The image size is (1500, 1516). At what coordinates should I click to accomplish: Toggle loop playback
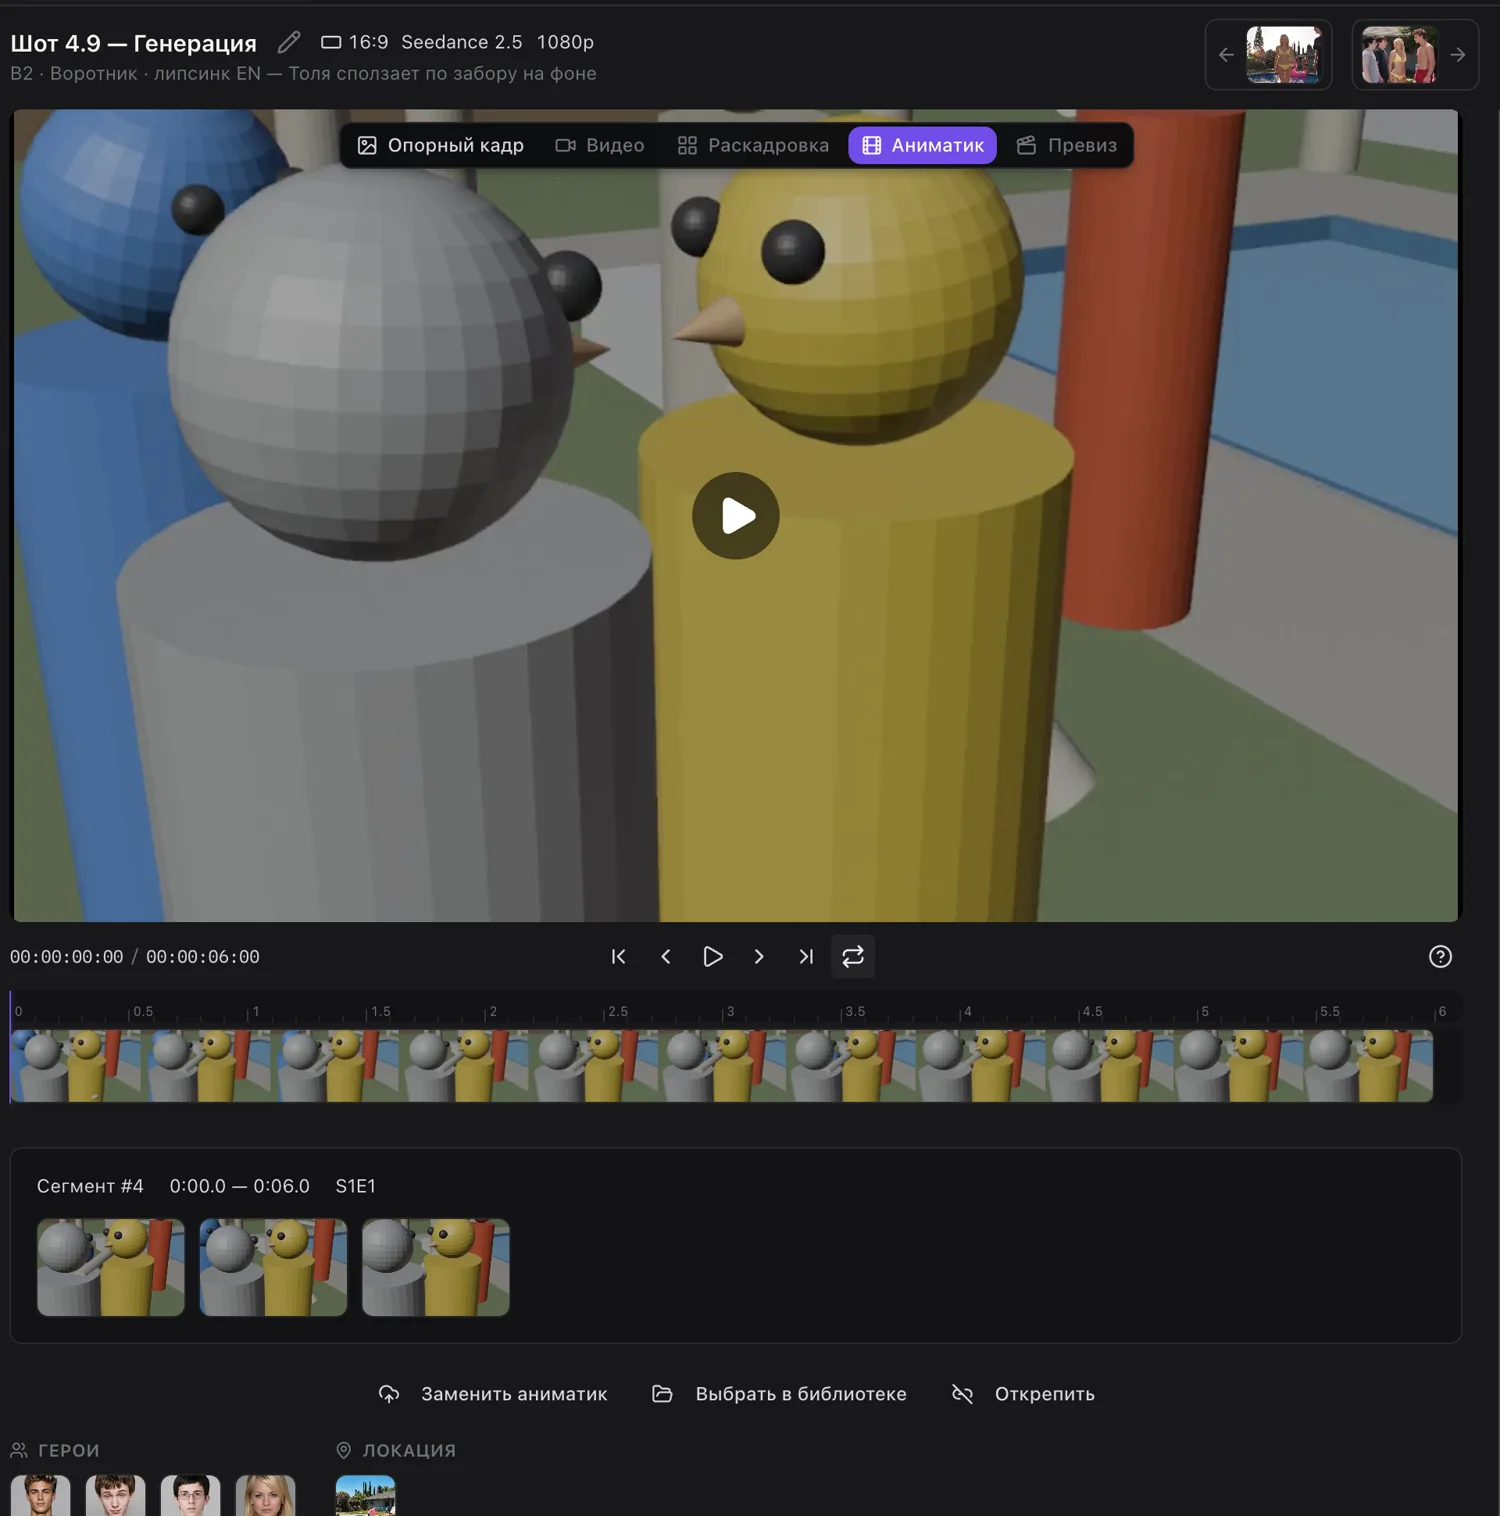(x=853, y=957)
